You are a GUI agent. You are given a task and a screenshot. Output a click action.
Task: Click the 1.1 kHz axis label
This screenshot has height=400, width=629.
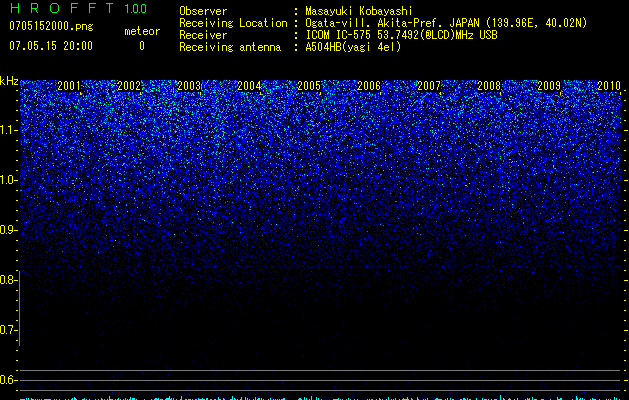8,130
